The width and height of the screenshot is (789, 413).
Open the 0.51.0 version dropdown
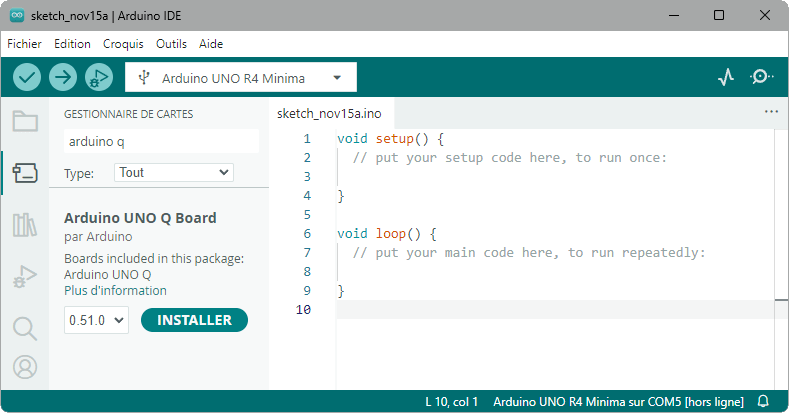point(97,321)
